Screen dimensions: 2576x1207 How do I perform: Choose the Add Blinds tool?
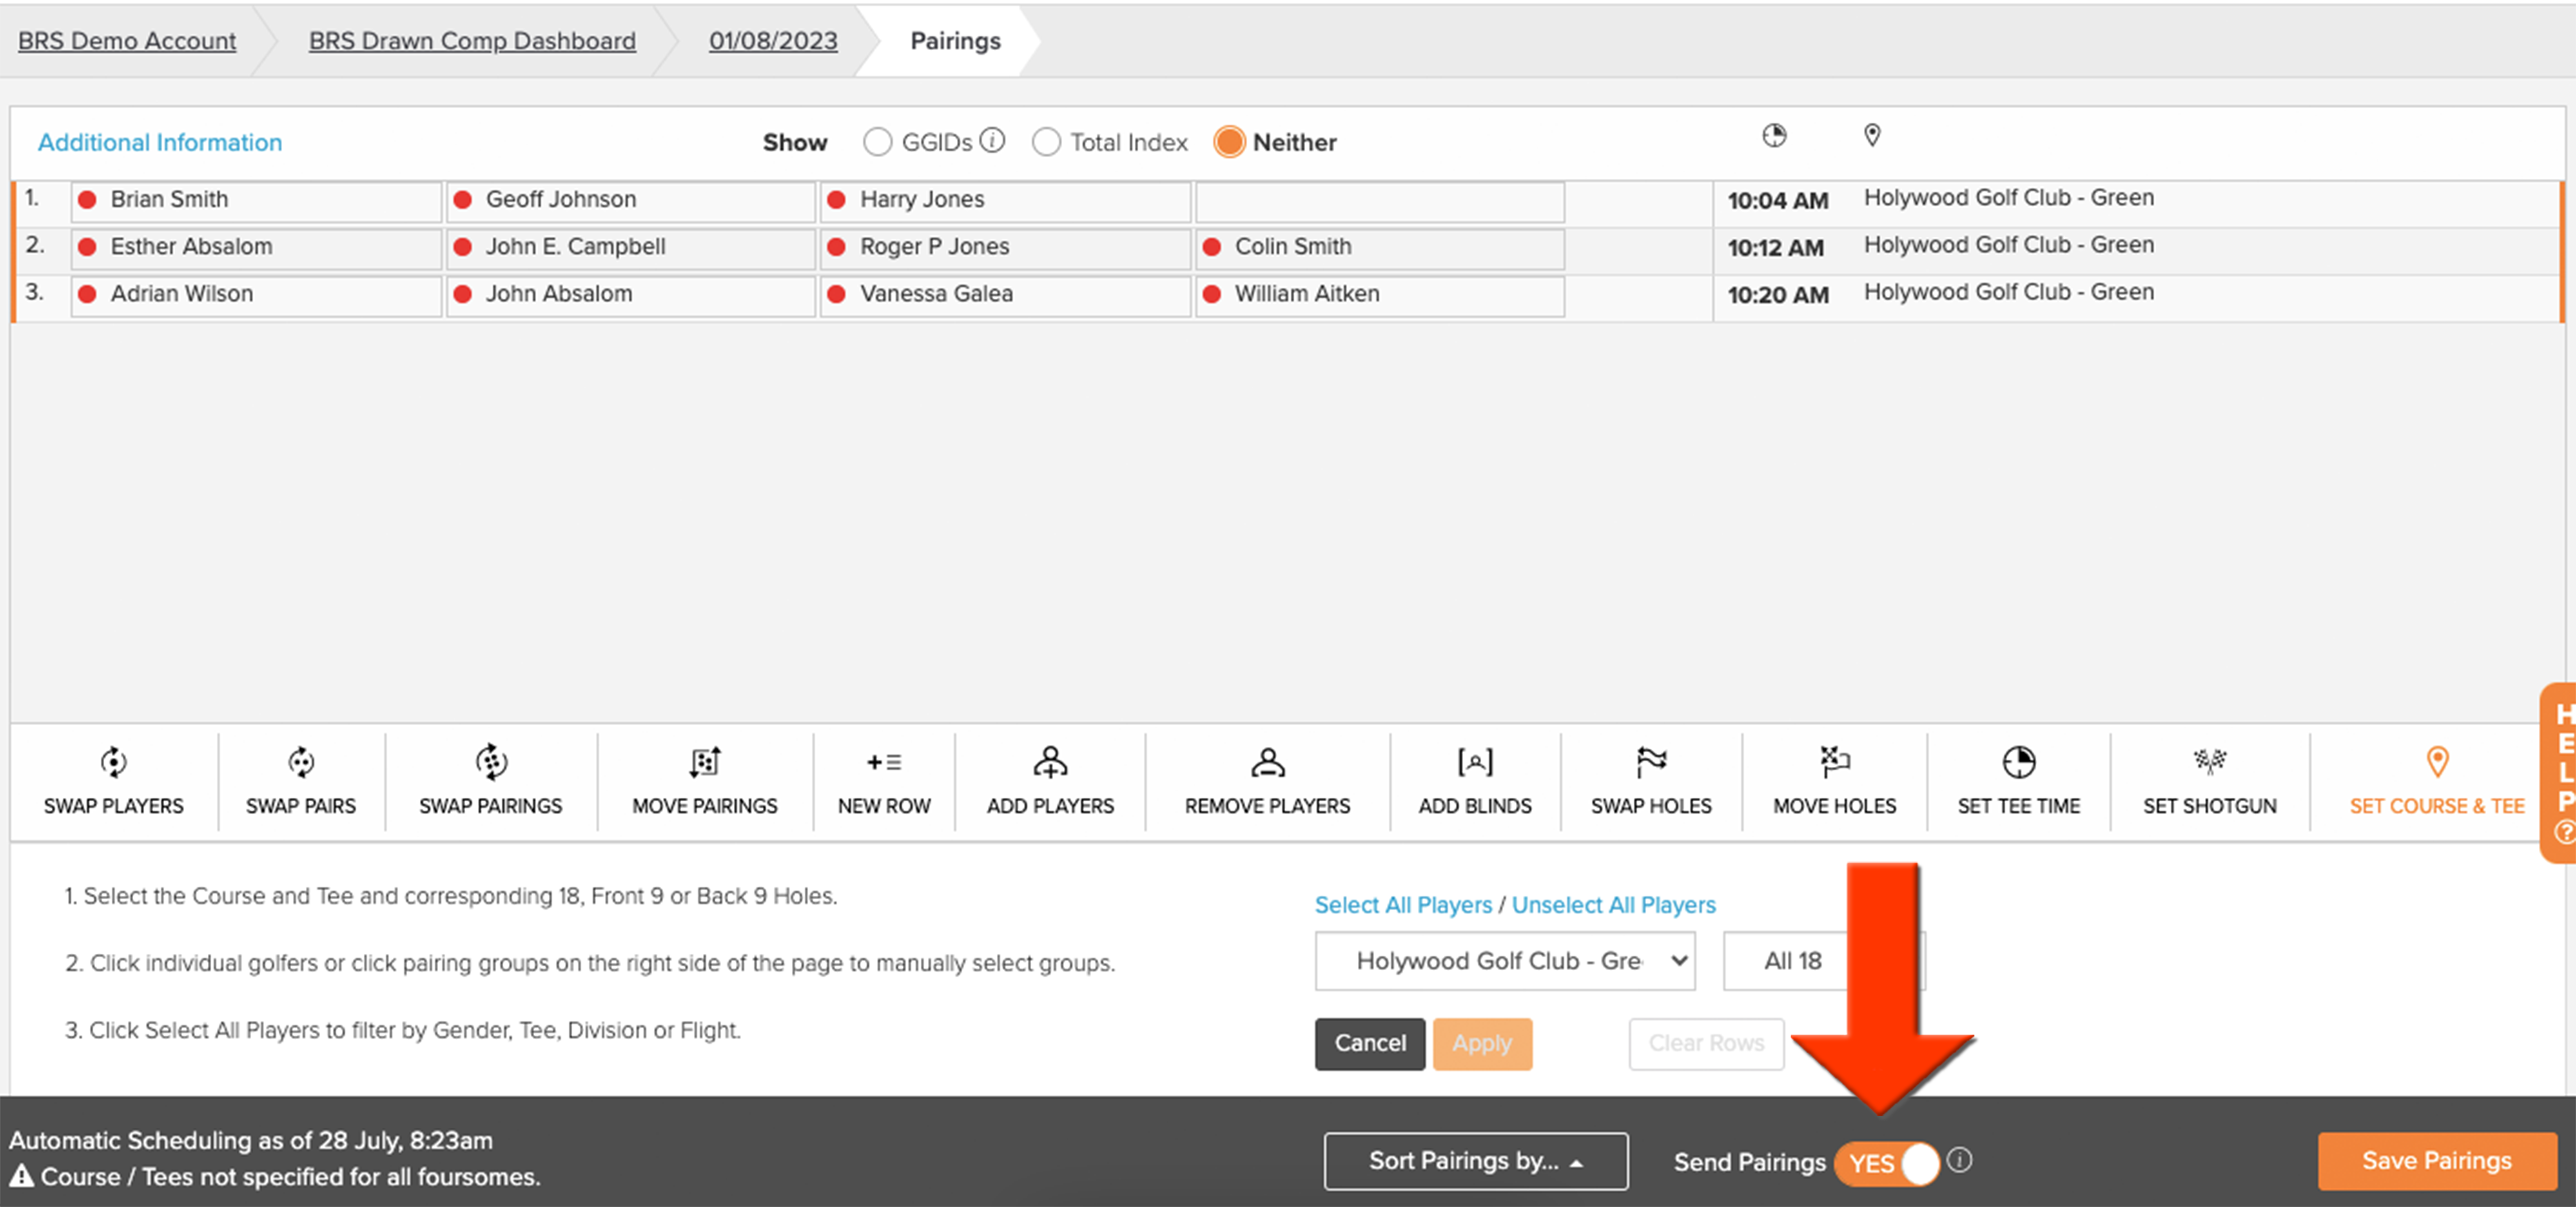(x=1475, y=781)
